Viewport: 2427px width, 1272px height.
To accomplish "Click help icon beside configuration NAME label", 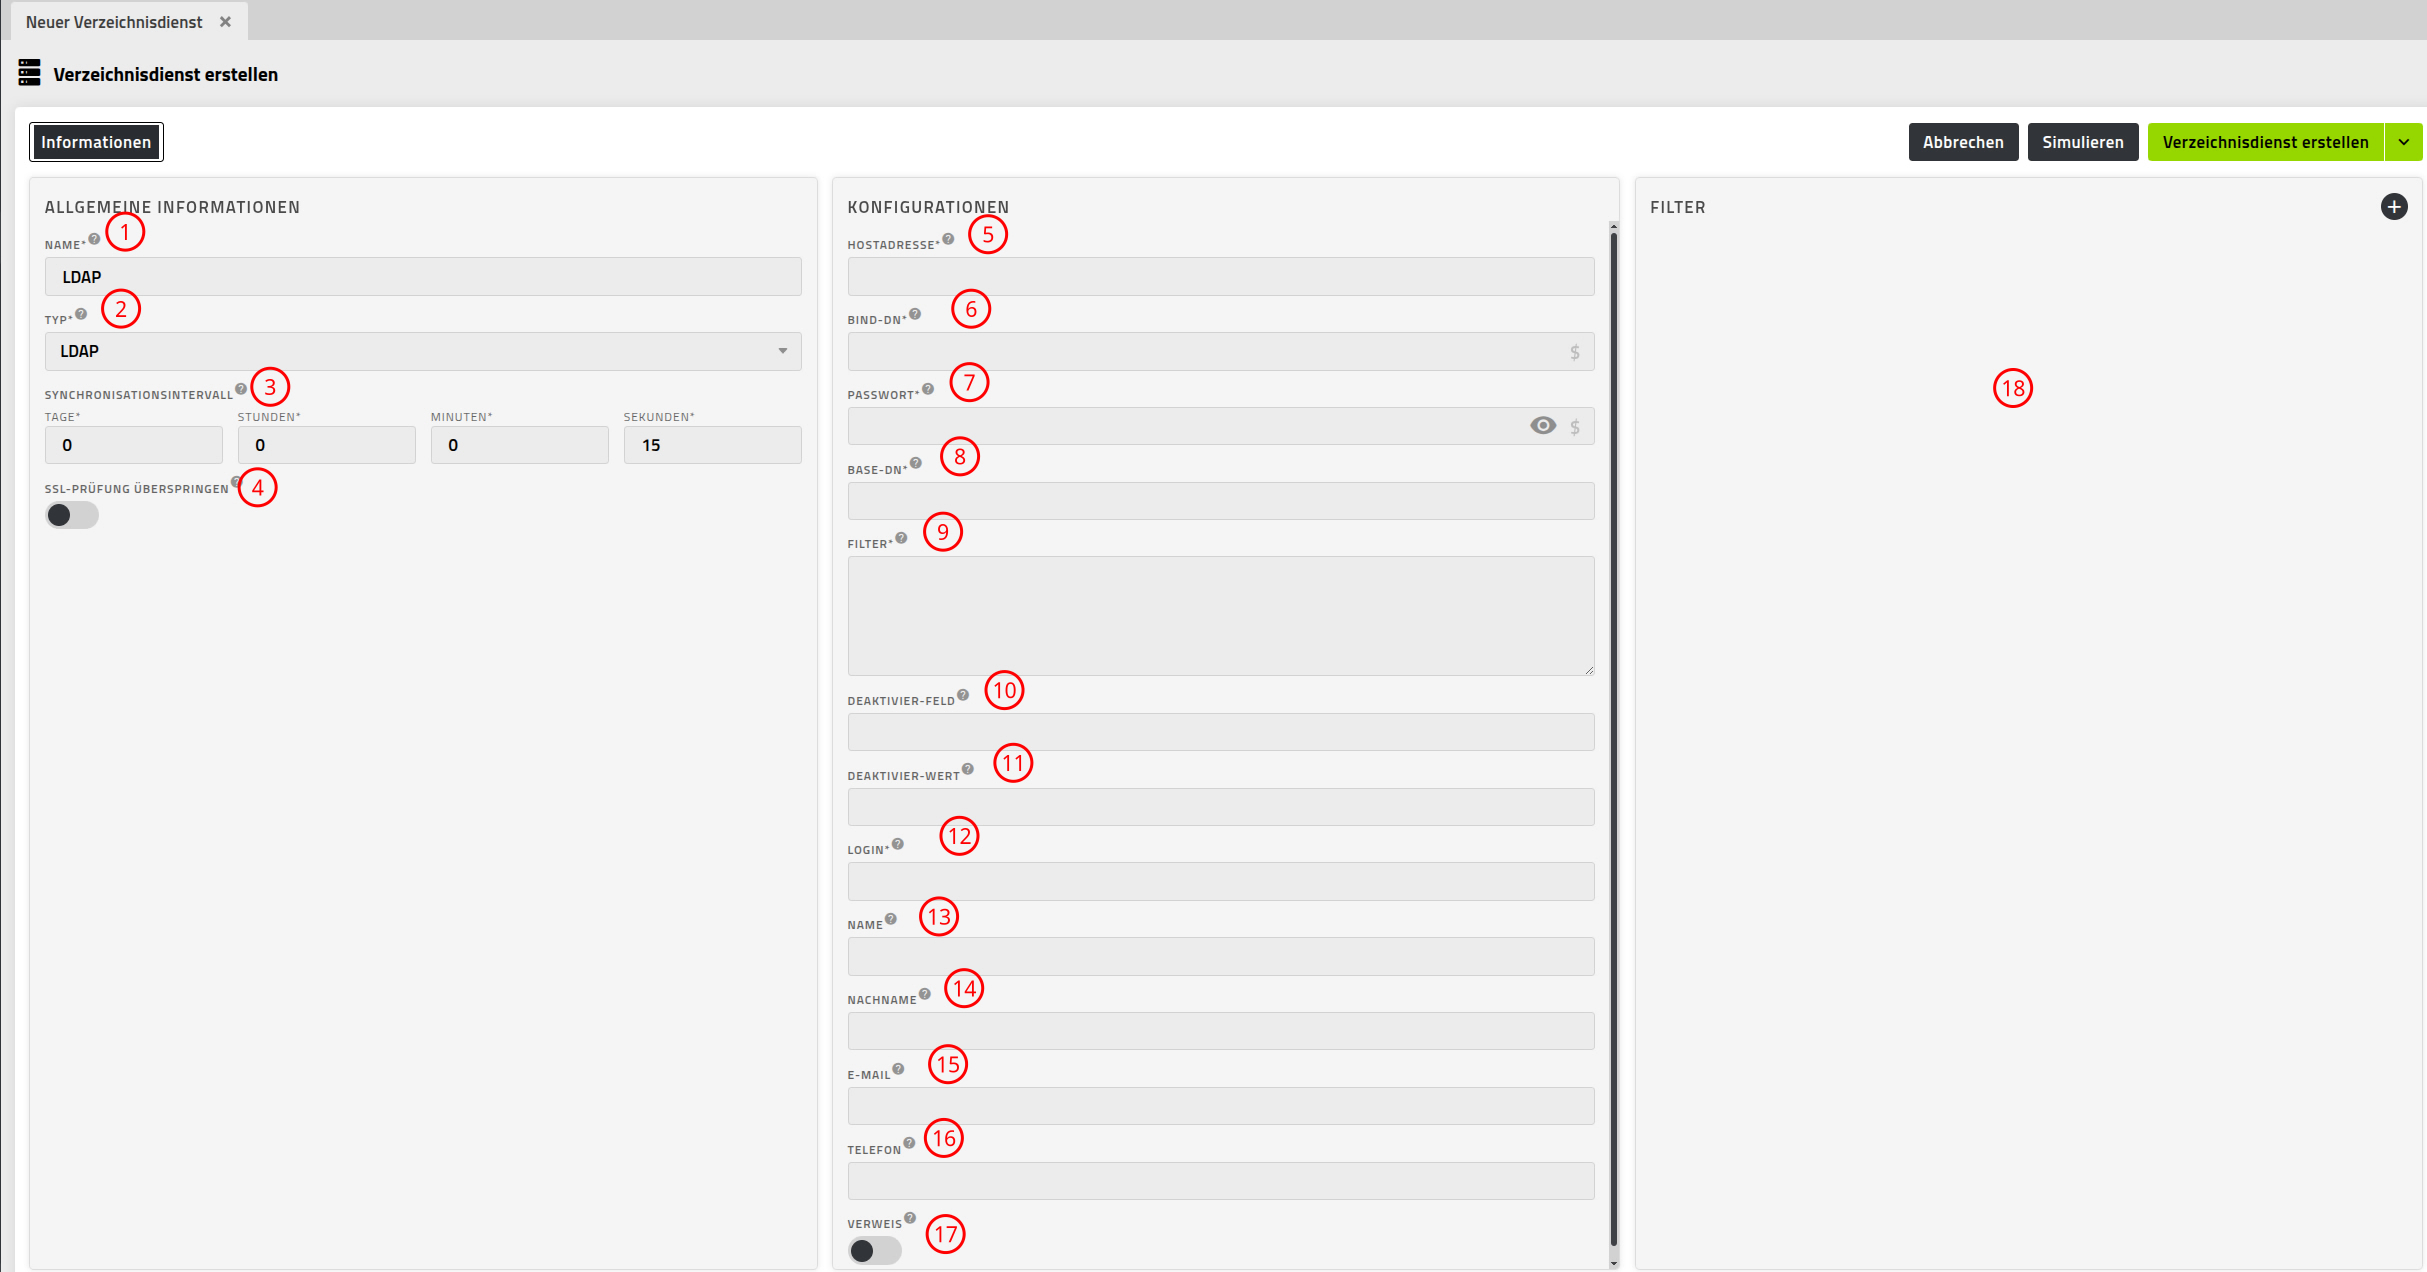I will (x=891, y=919).
